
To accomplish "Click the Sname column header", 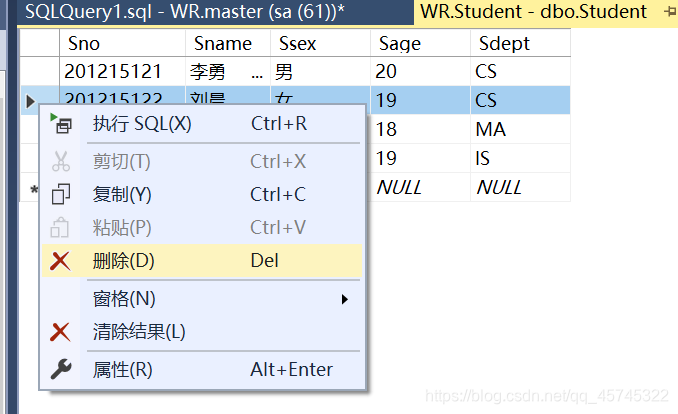I will 228,43.
